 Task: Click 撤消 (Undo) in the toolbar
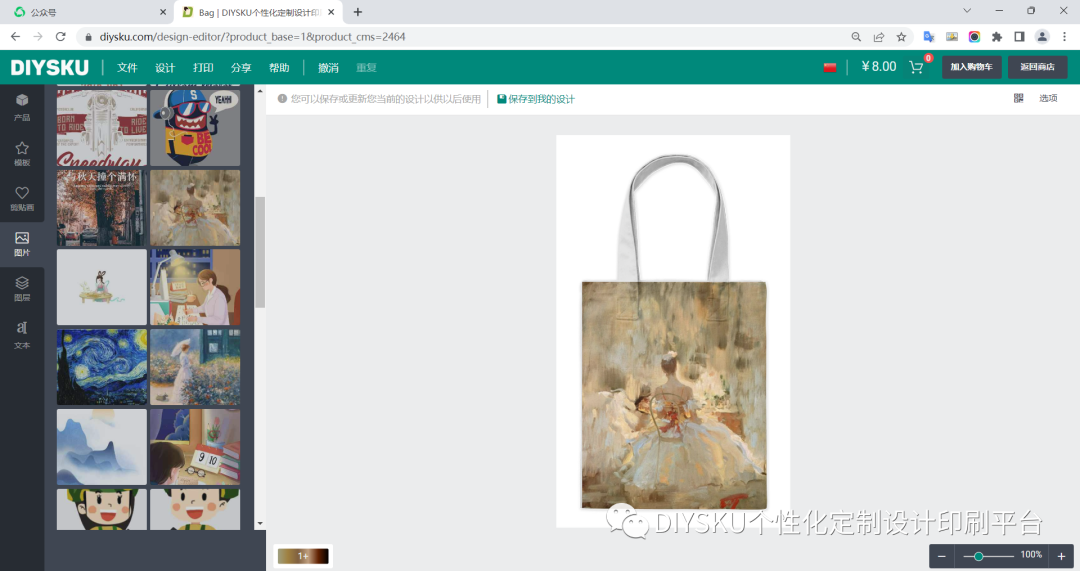coord(328,68)
